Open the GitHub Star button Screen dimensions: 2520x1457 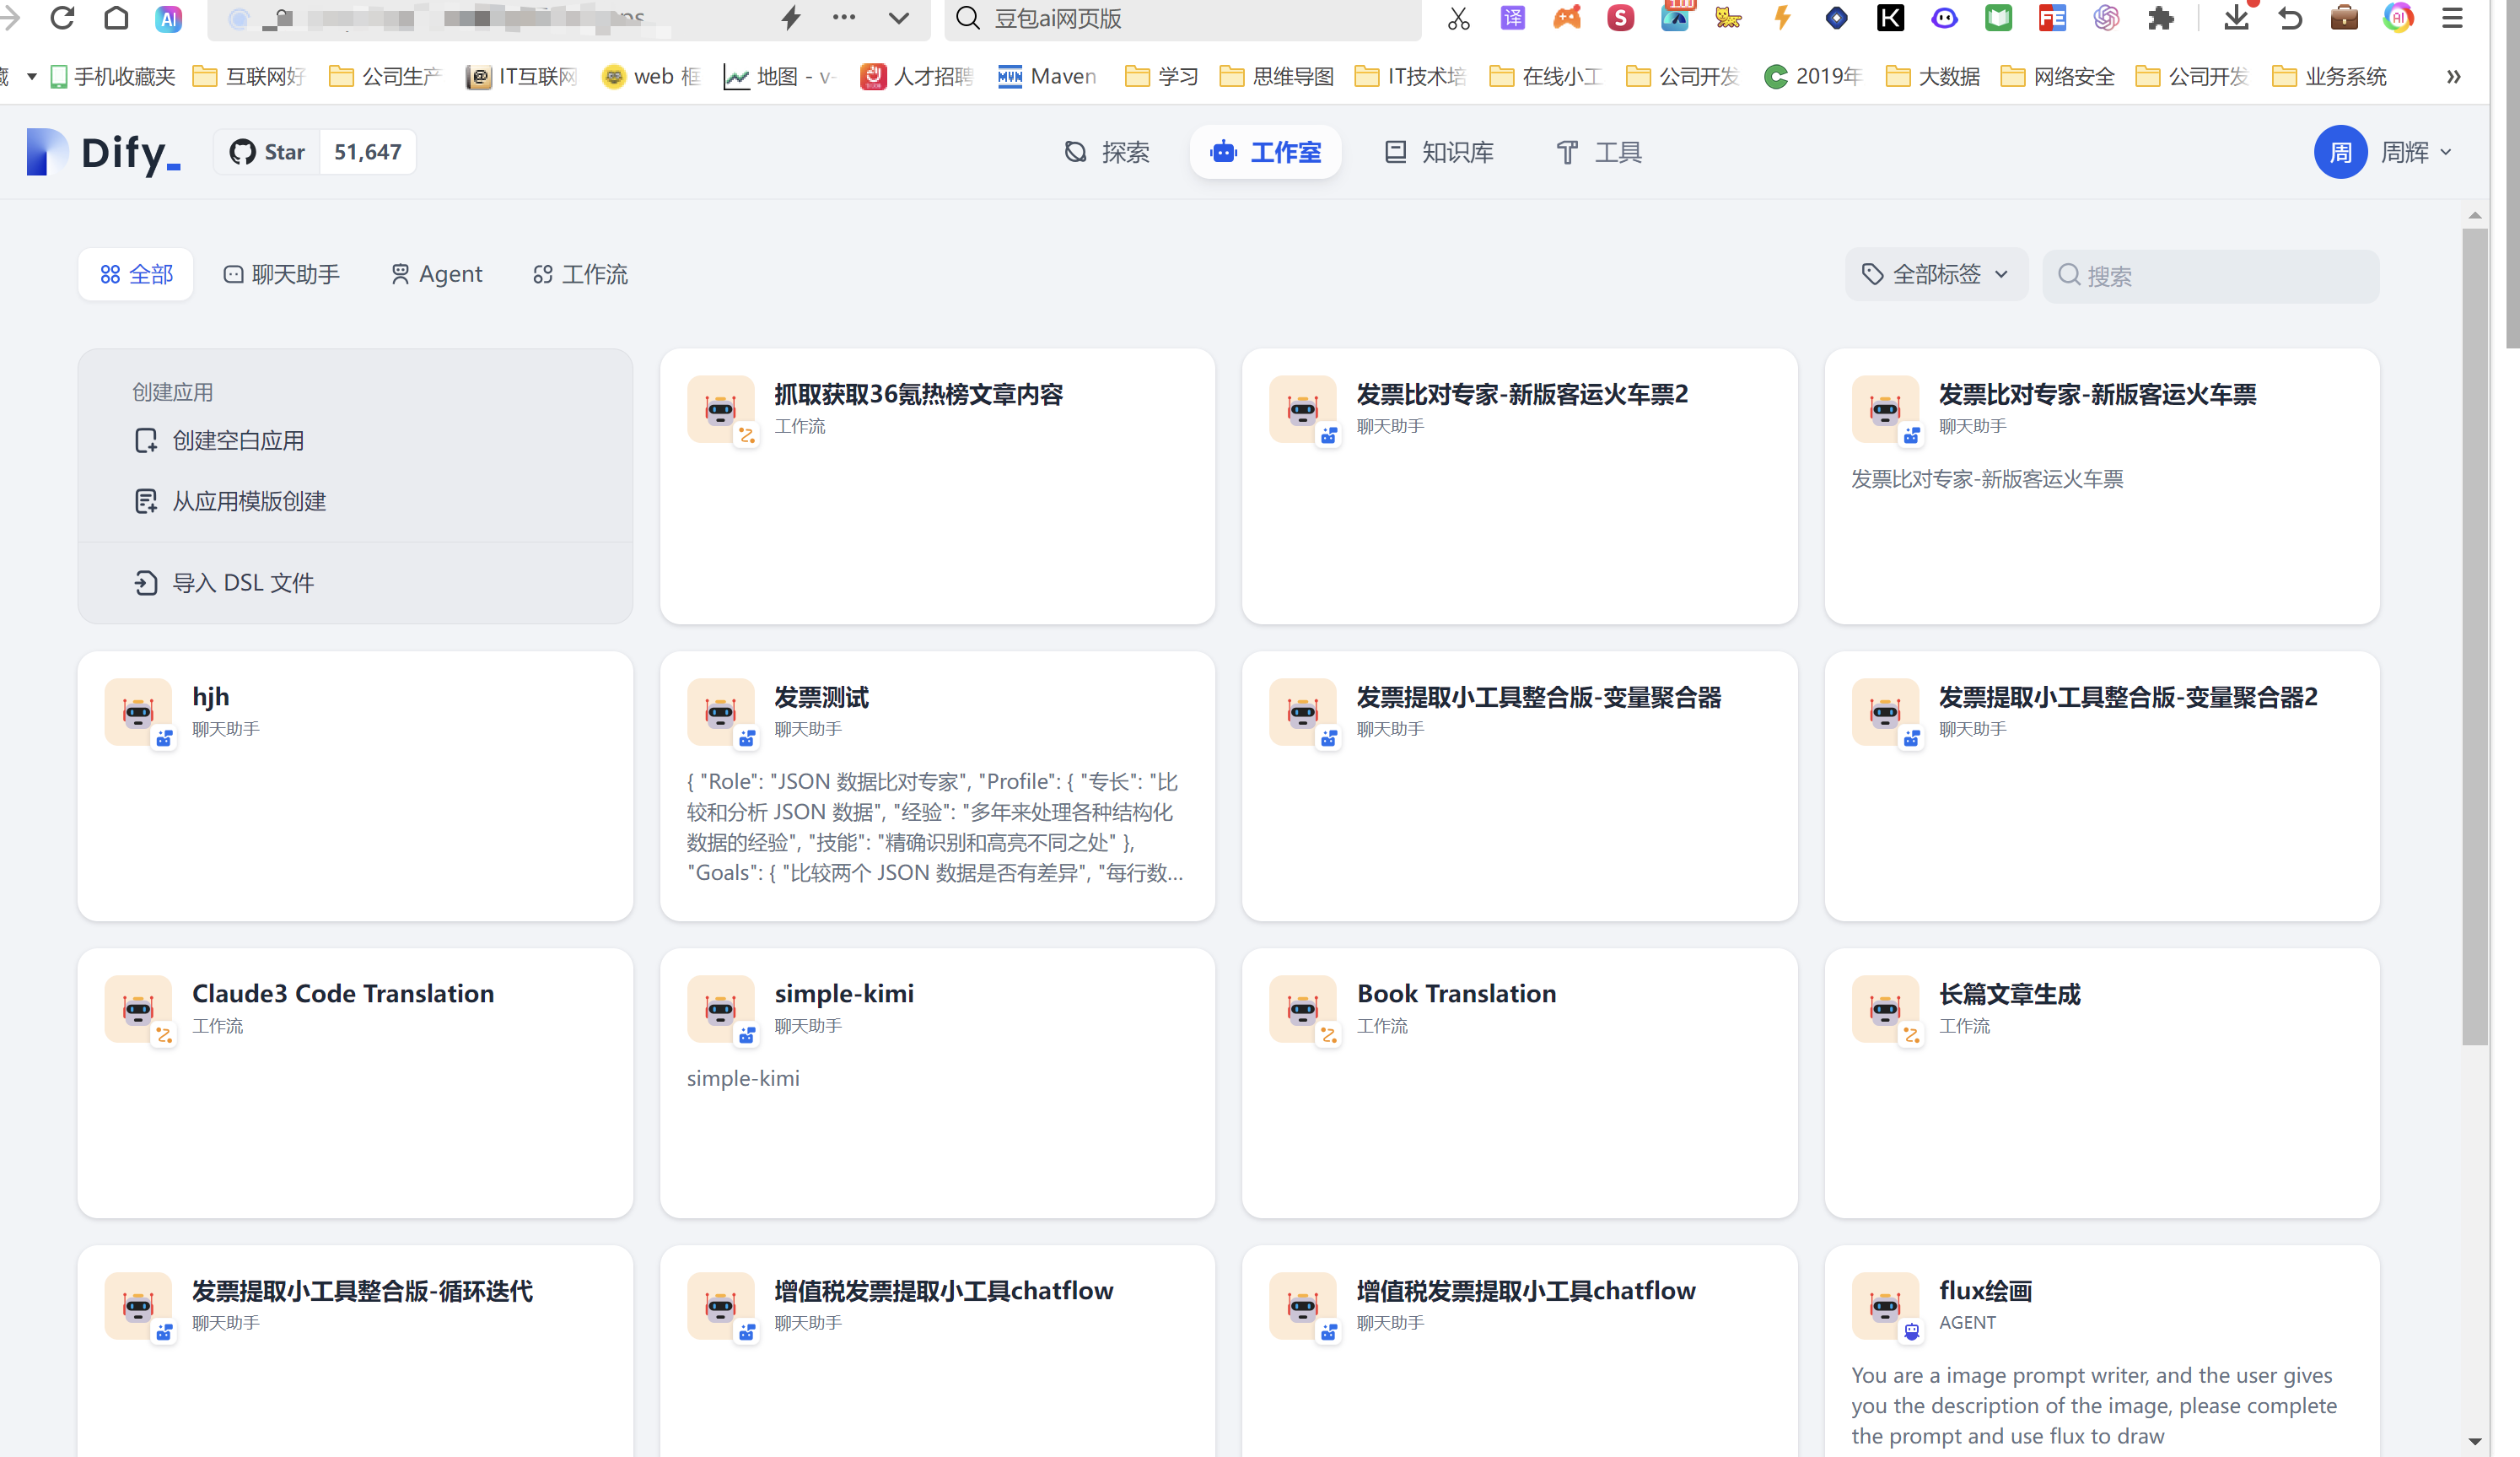[x=267, y=152]
